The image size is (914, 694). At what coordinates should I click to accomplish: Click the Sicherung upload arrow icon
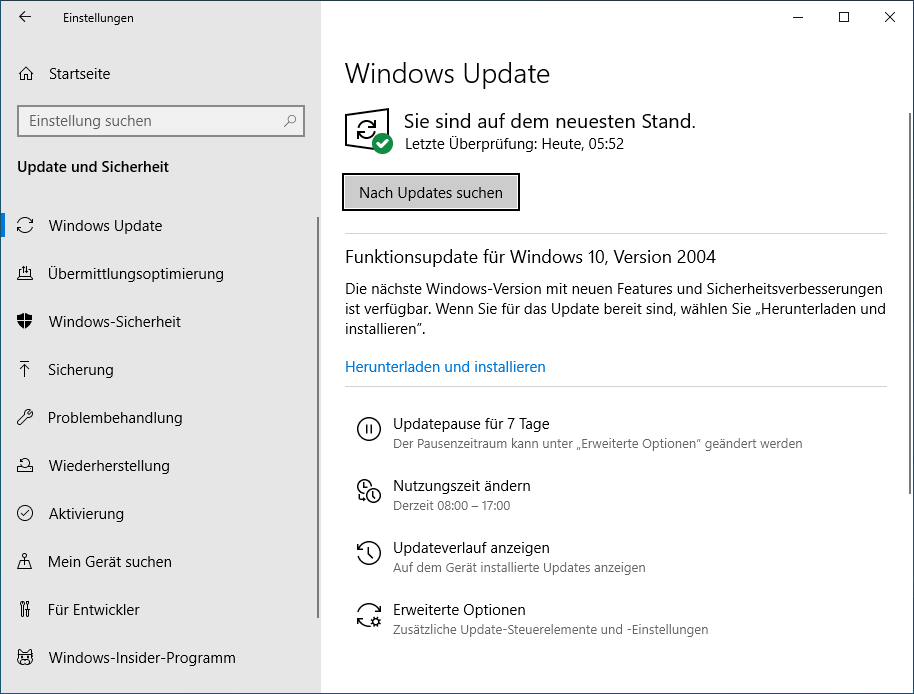pos(26,370)
